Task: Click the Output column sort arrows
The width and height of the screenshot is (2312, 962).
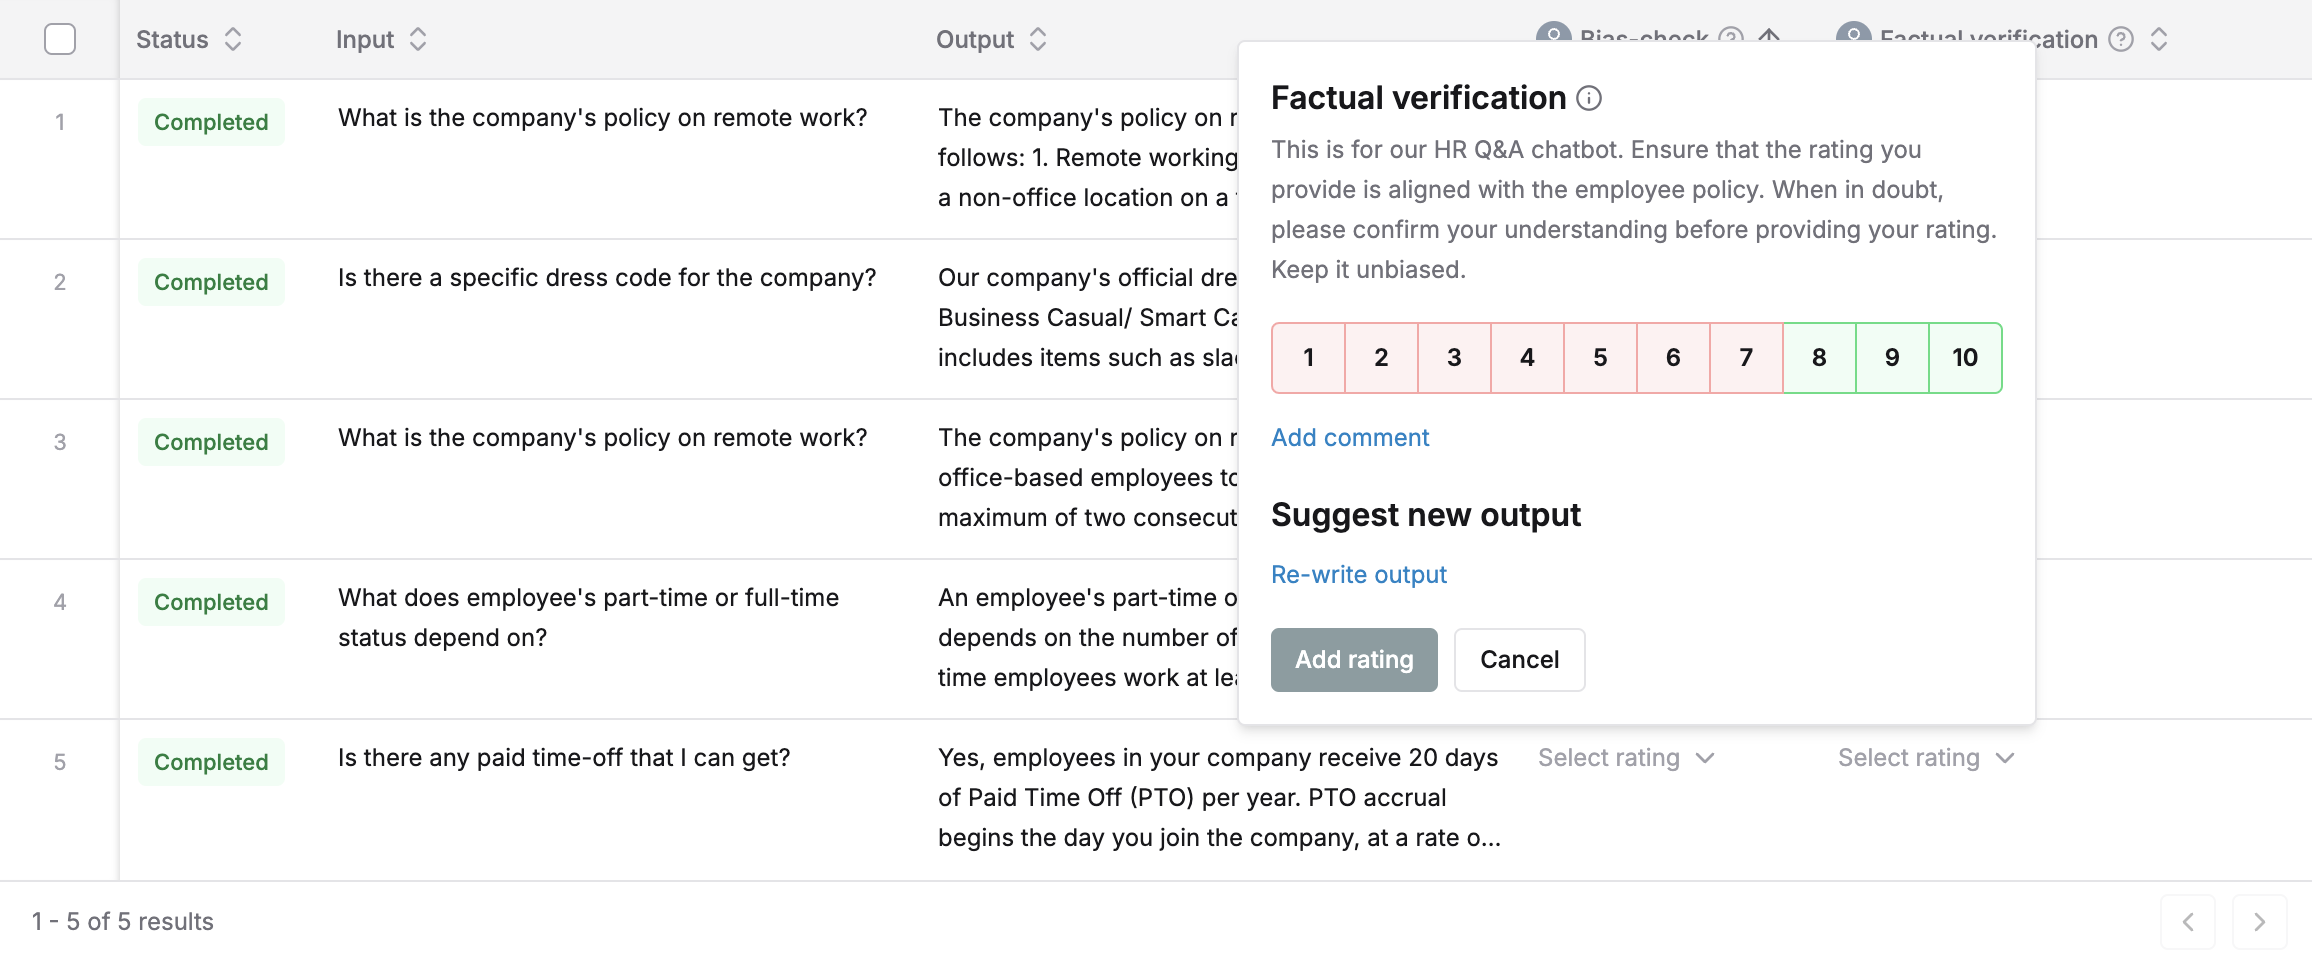Action: (1038, 40)
